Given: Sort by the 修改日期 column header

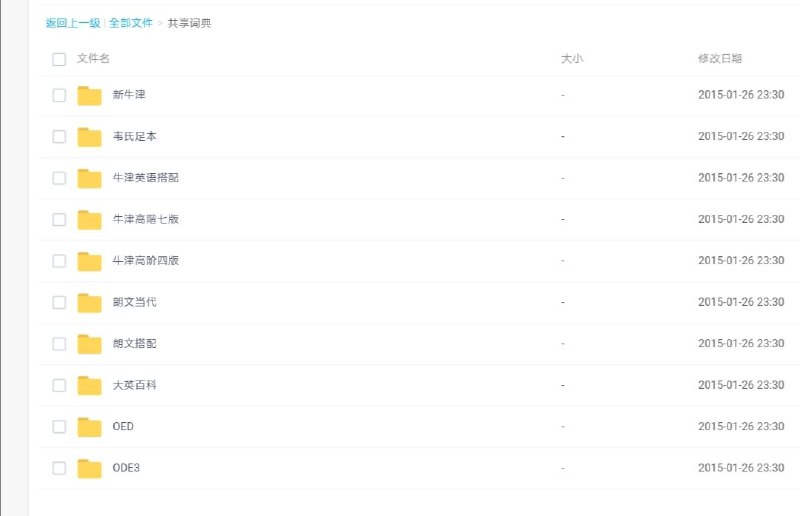Looking at the screenshot, I should 720,59.
